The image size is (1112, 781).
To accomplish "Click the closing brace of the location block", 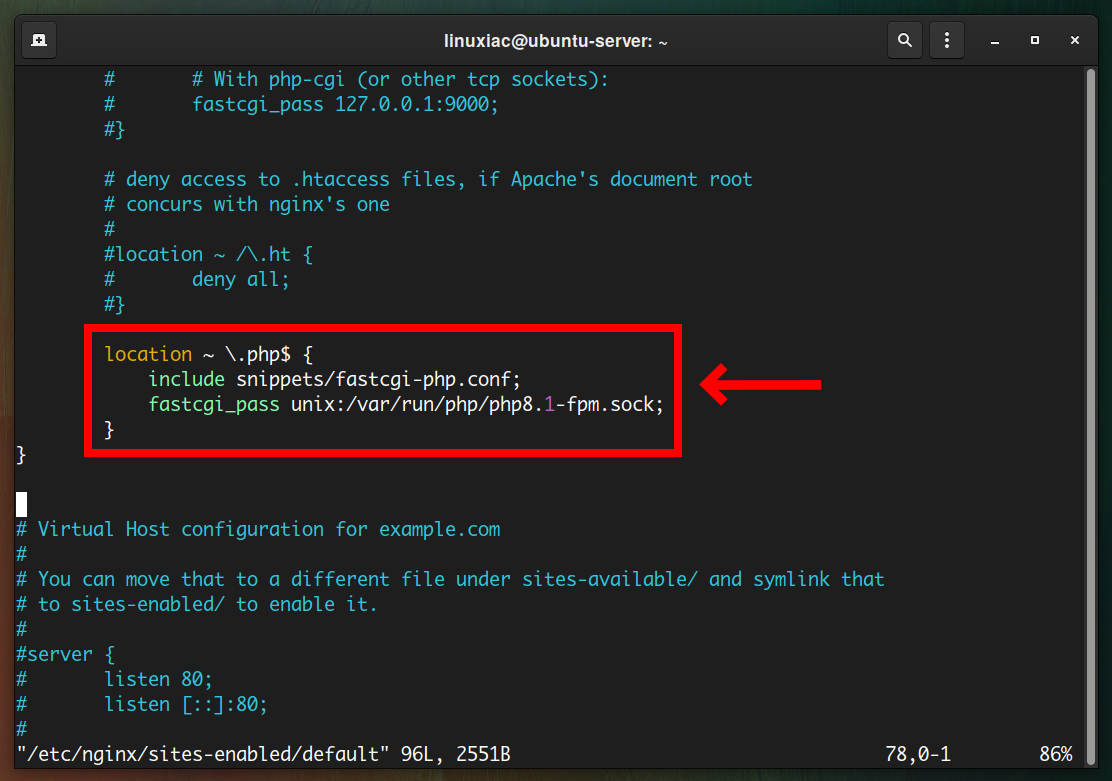I will (109, 430).
